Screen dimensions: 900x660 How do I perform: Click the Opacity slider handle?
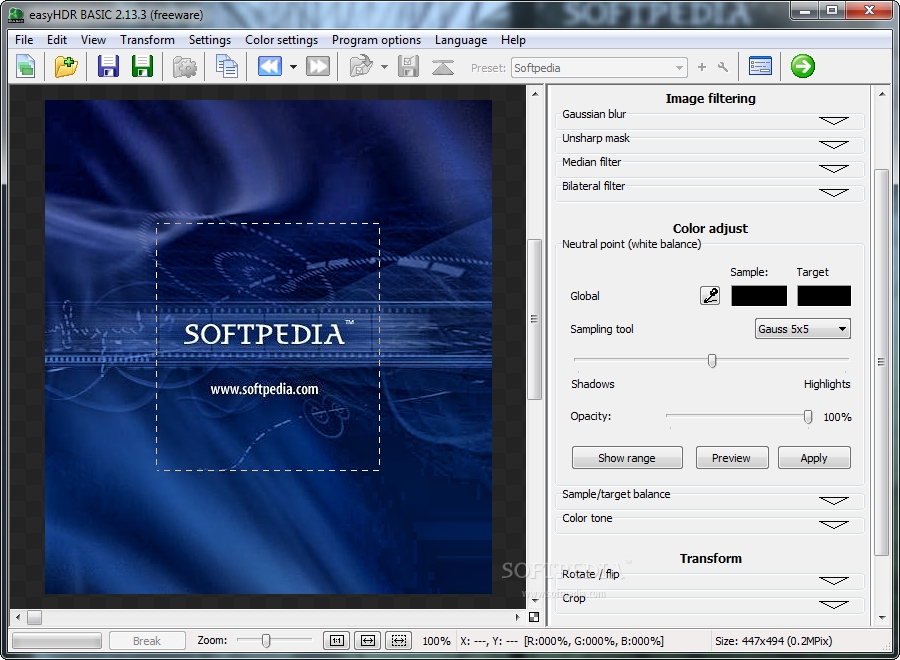click(x=808, y=417)
